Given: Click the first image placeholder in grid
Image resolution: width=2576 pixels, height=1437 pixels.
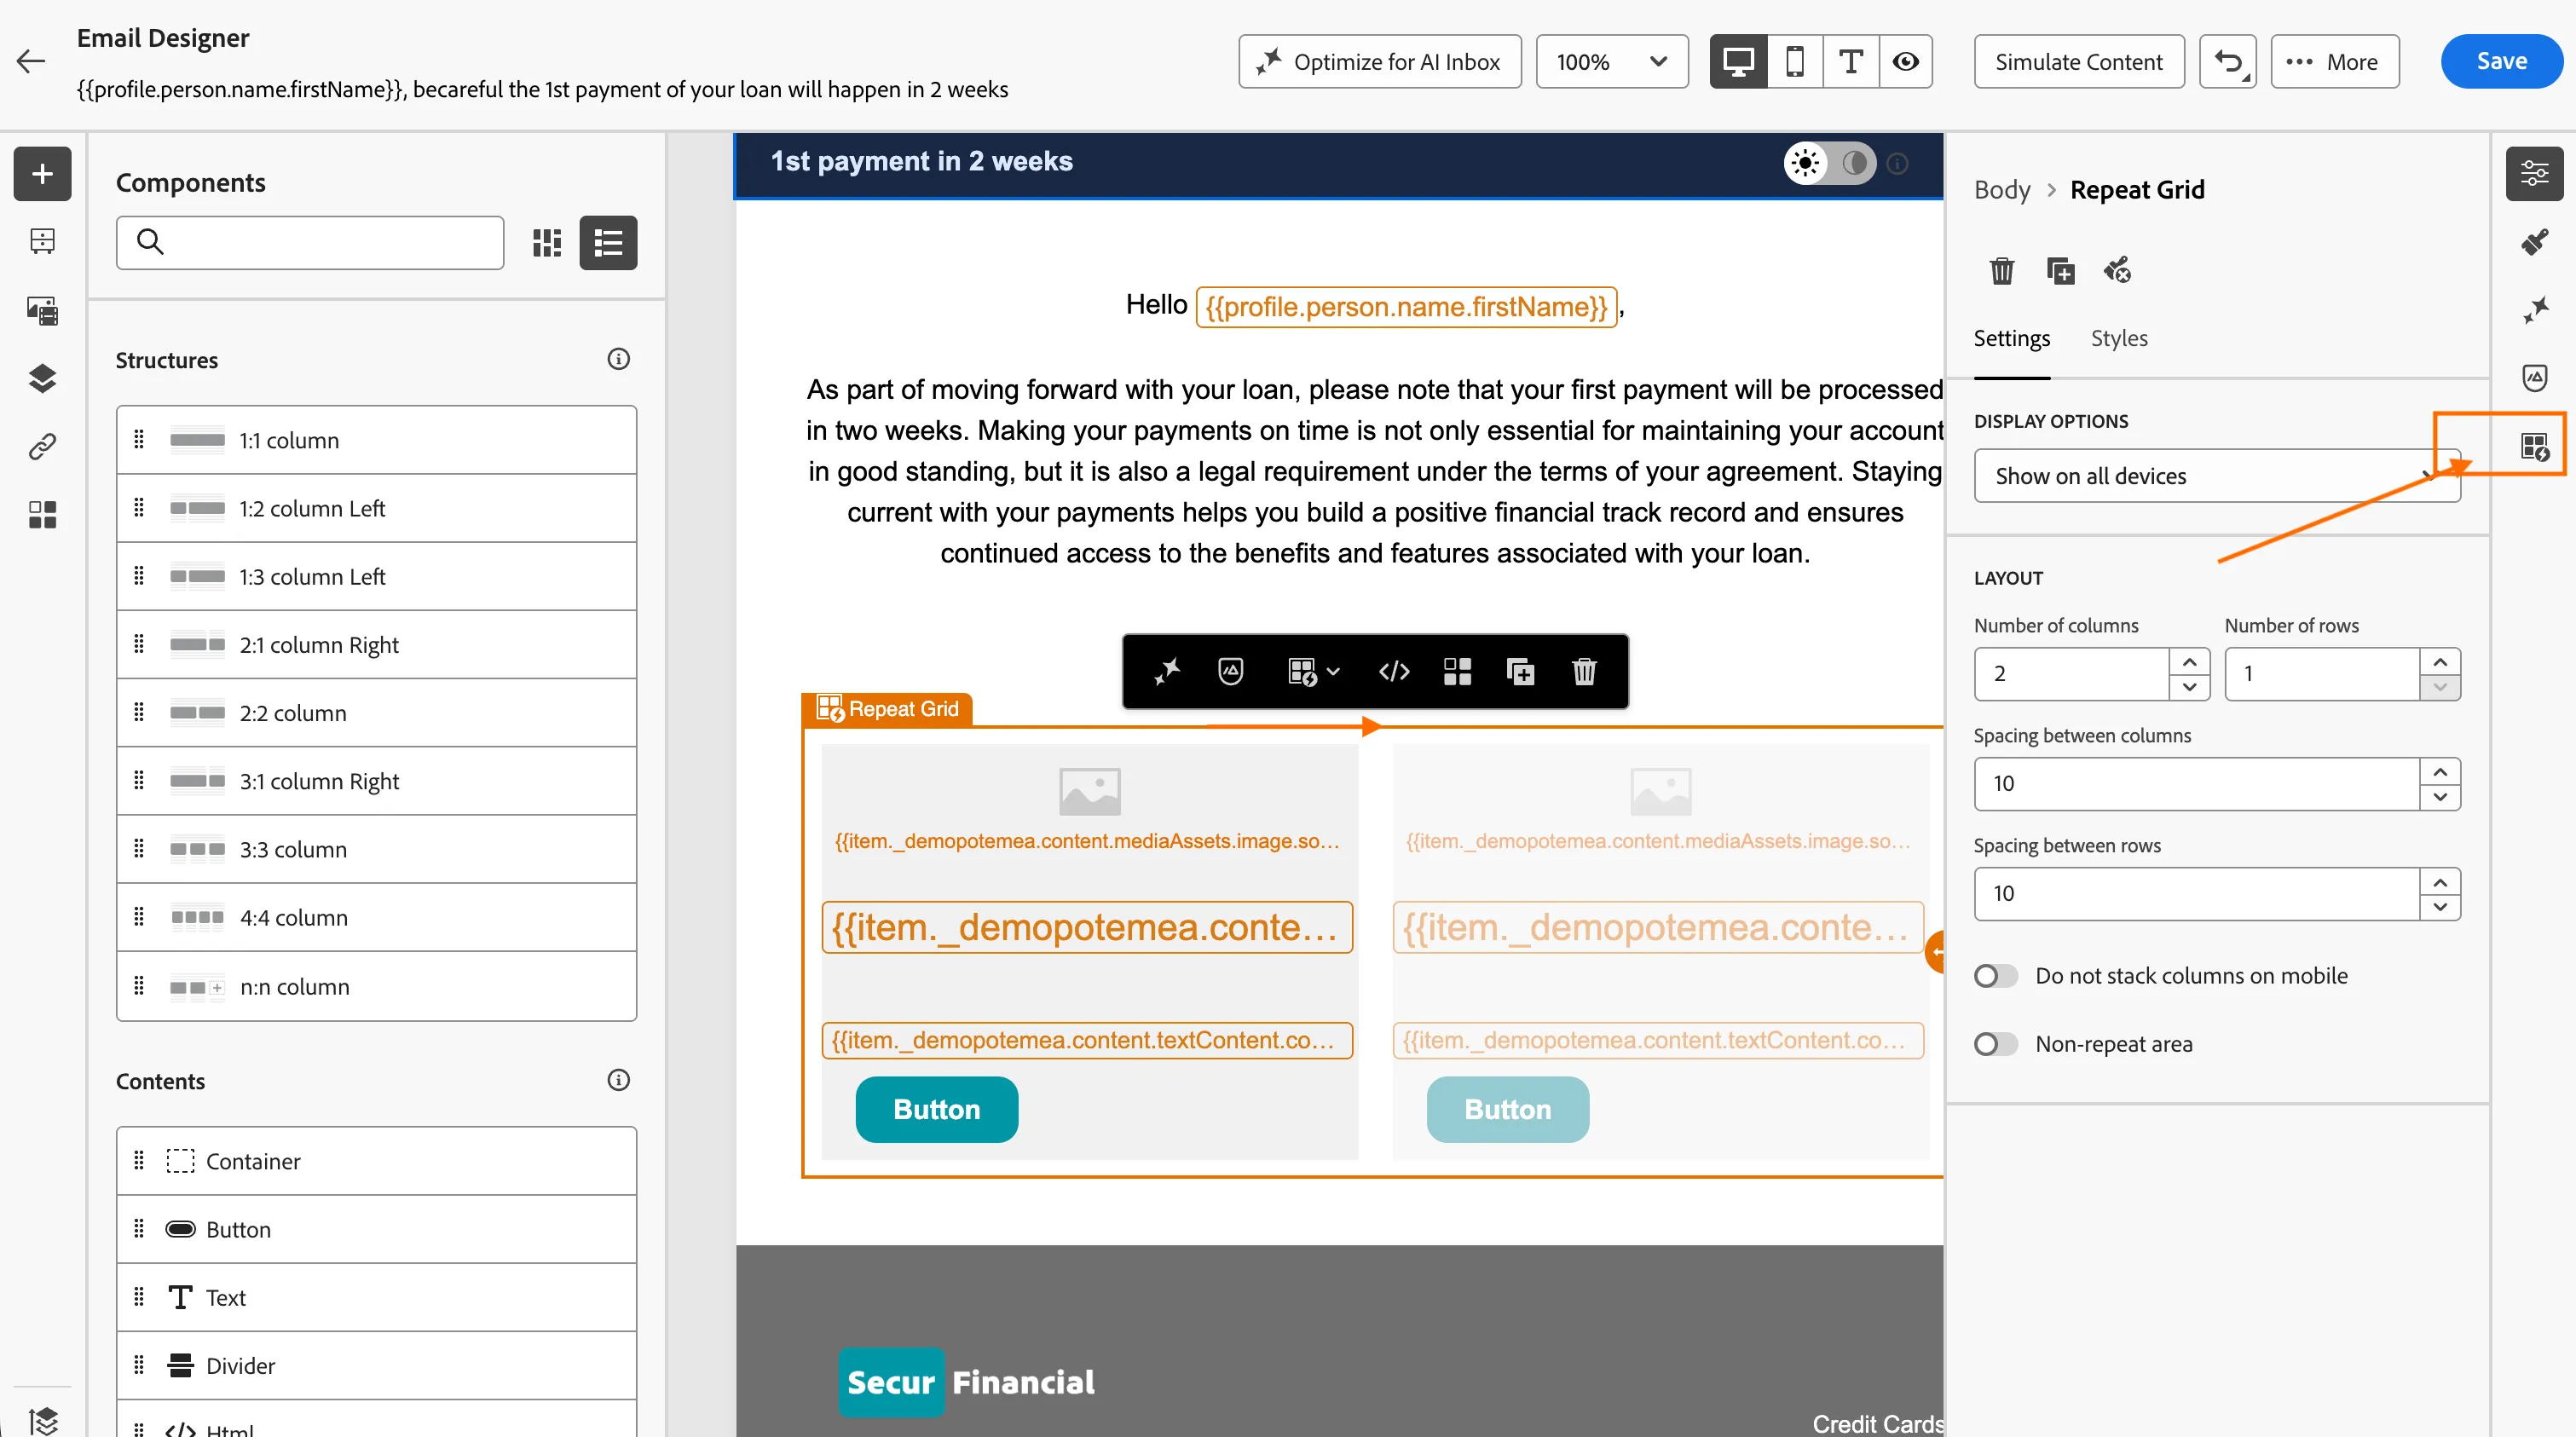Looking at the screenshot, I should pyautogui.click(x=1089, y=792).
